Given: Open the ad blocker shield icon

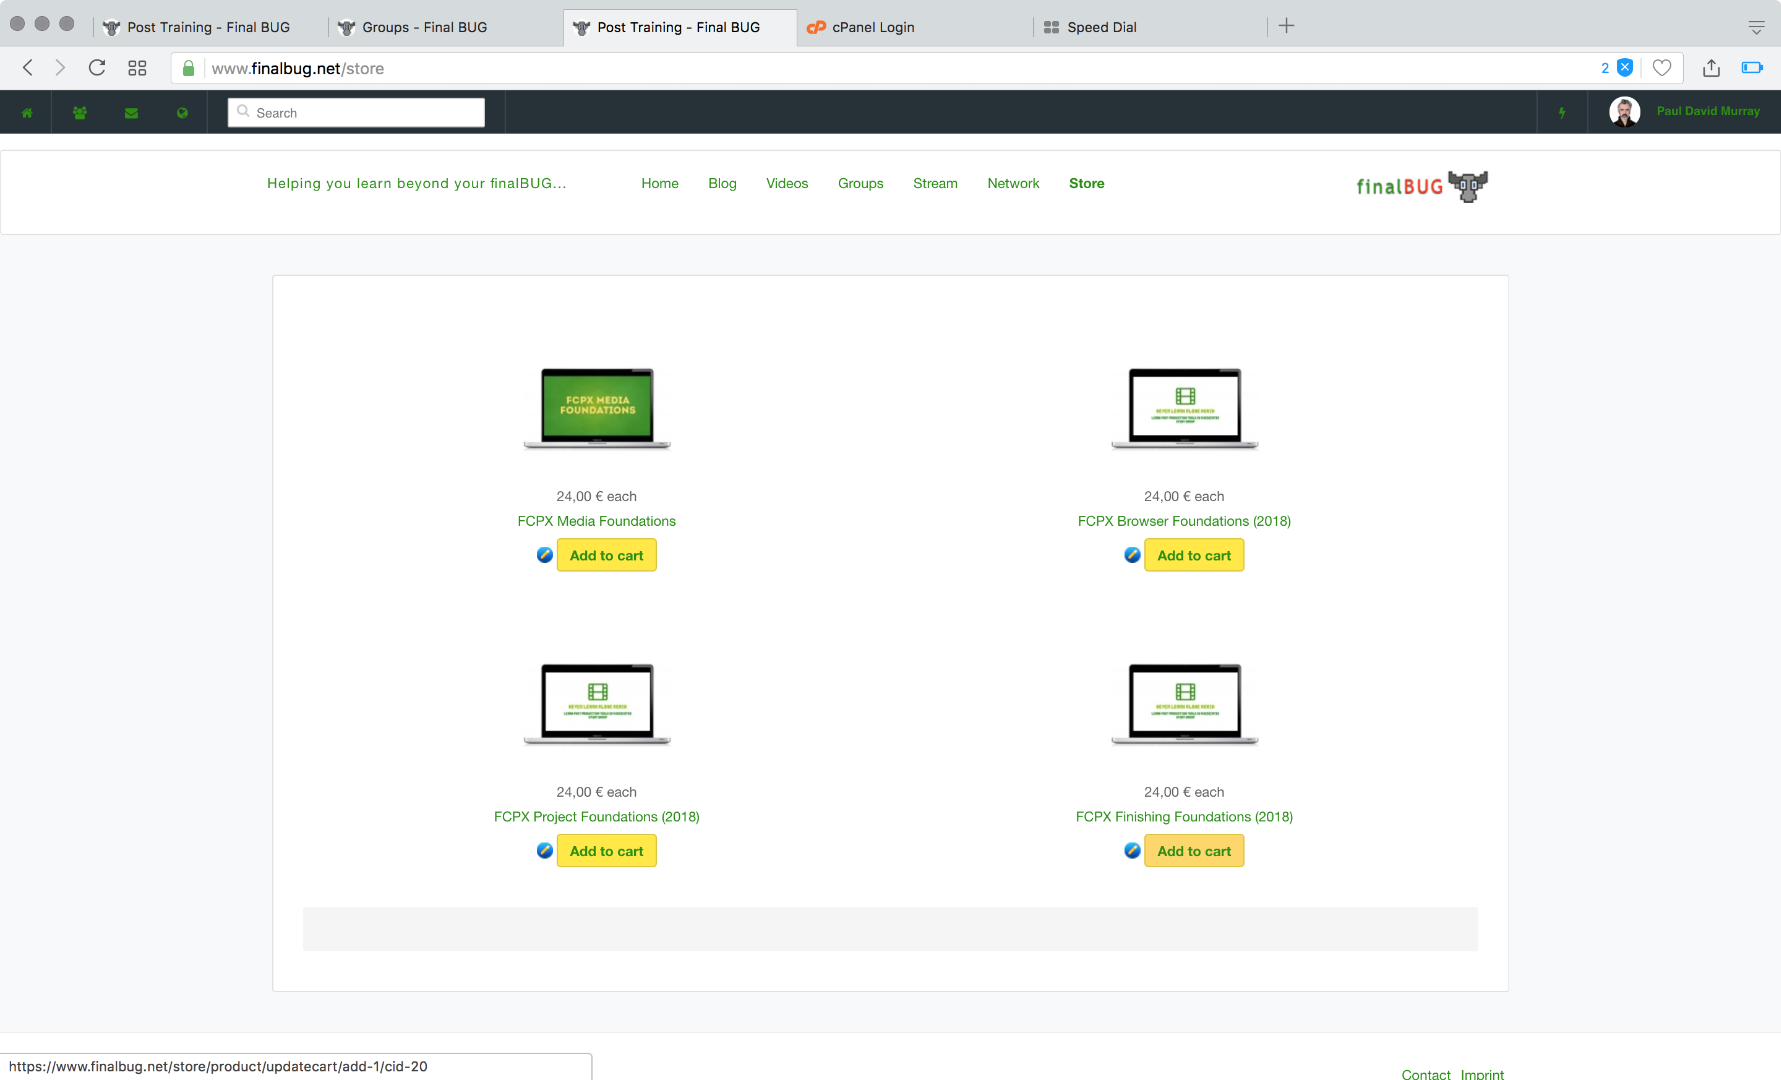Looking at the screenshot, I should pos(1625,68).
